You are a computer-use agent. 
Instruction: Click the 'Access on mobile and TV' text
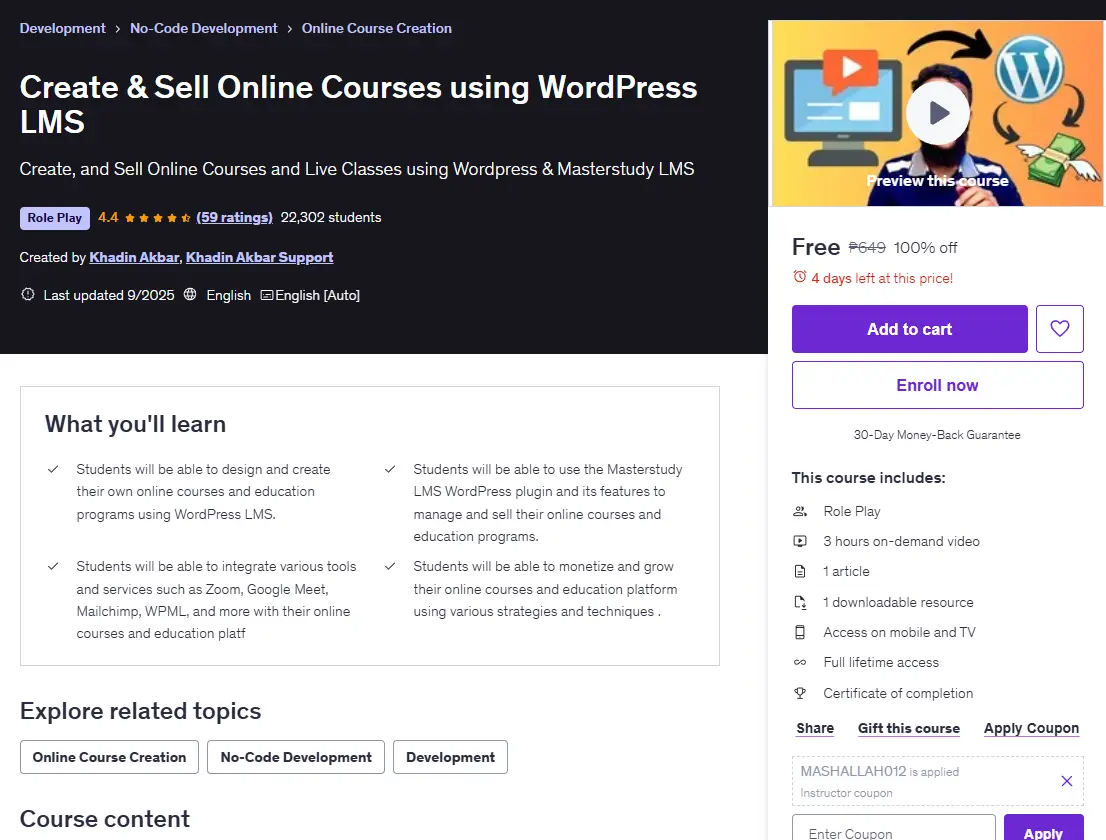[x=899, y=633]
